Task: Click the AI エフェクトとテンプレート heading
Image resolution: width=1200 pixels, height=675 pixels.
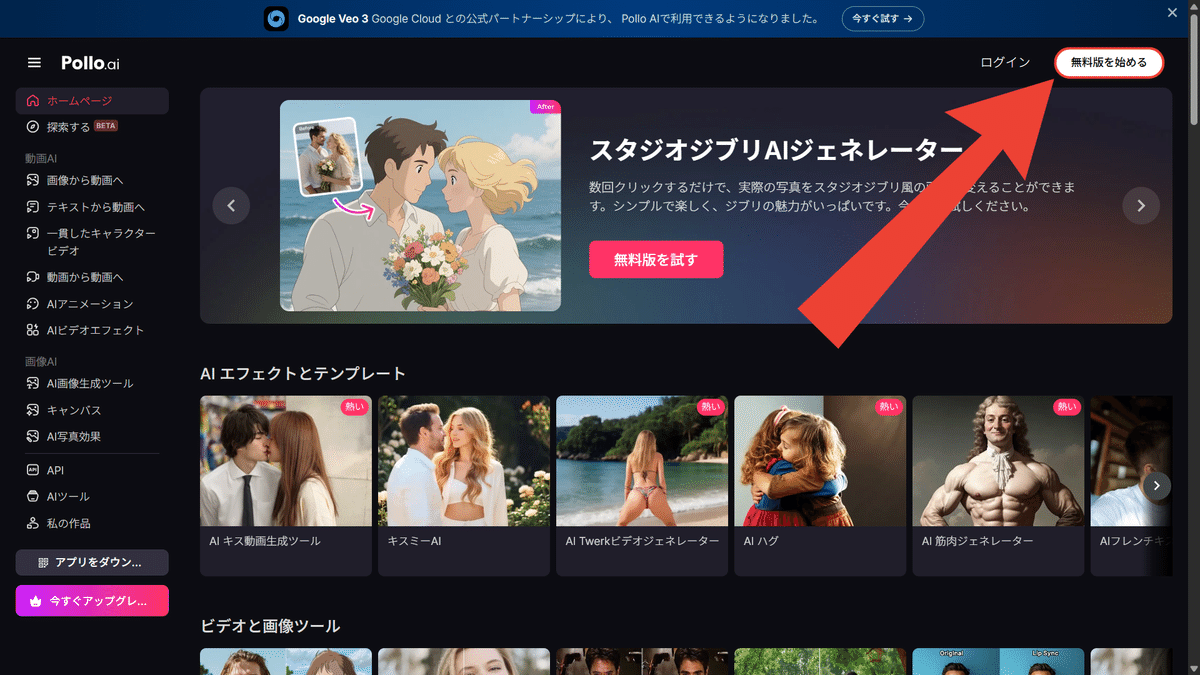Action: pyautogui.click(x=303, y=373)
